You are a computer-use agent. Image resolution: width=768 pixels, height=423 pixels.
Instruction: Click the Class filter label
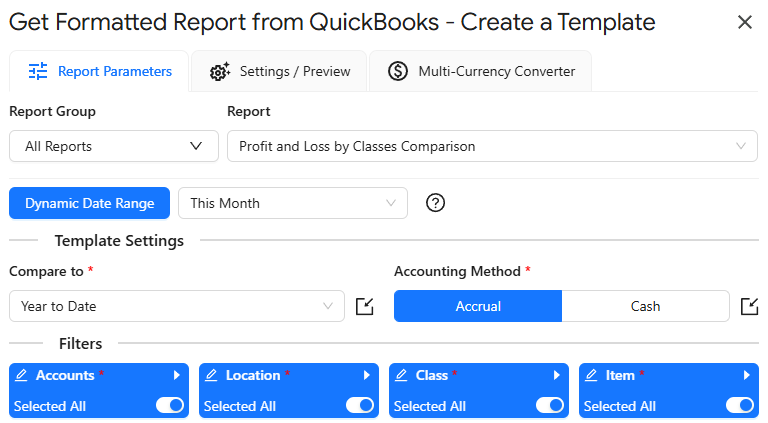point(432,376)
